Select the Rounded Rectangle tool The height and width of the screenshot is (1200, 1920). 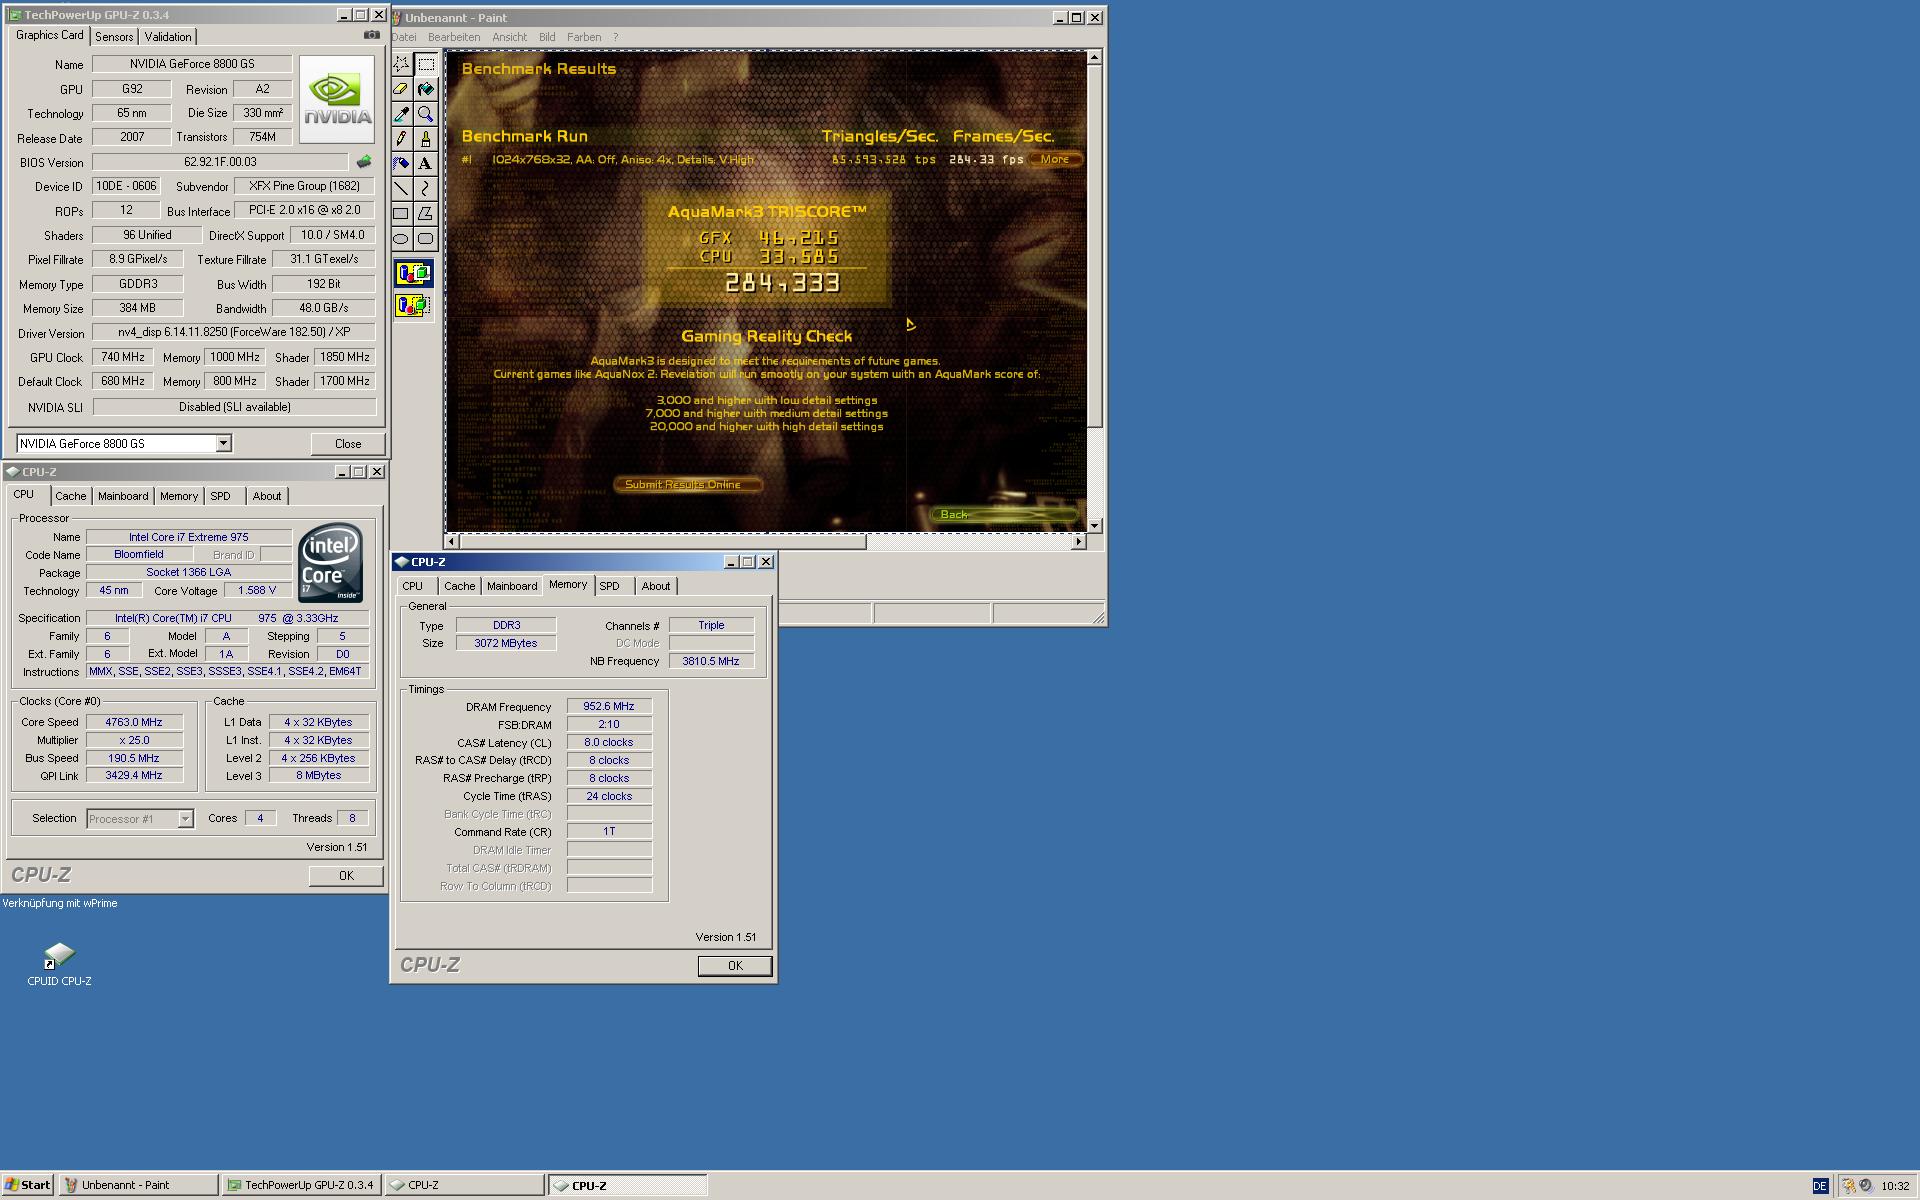click(x=426, y=238)
